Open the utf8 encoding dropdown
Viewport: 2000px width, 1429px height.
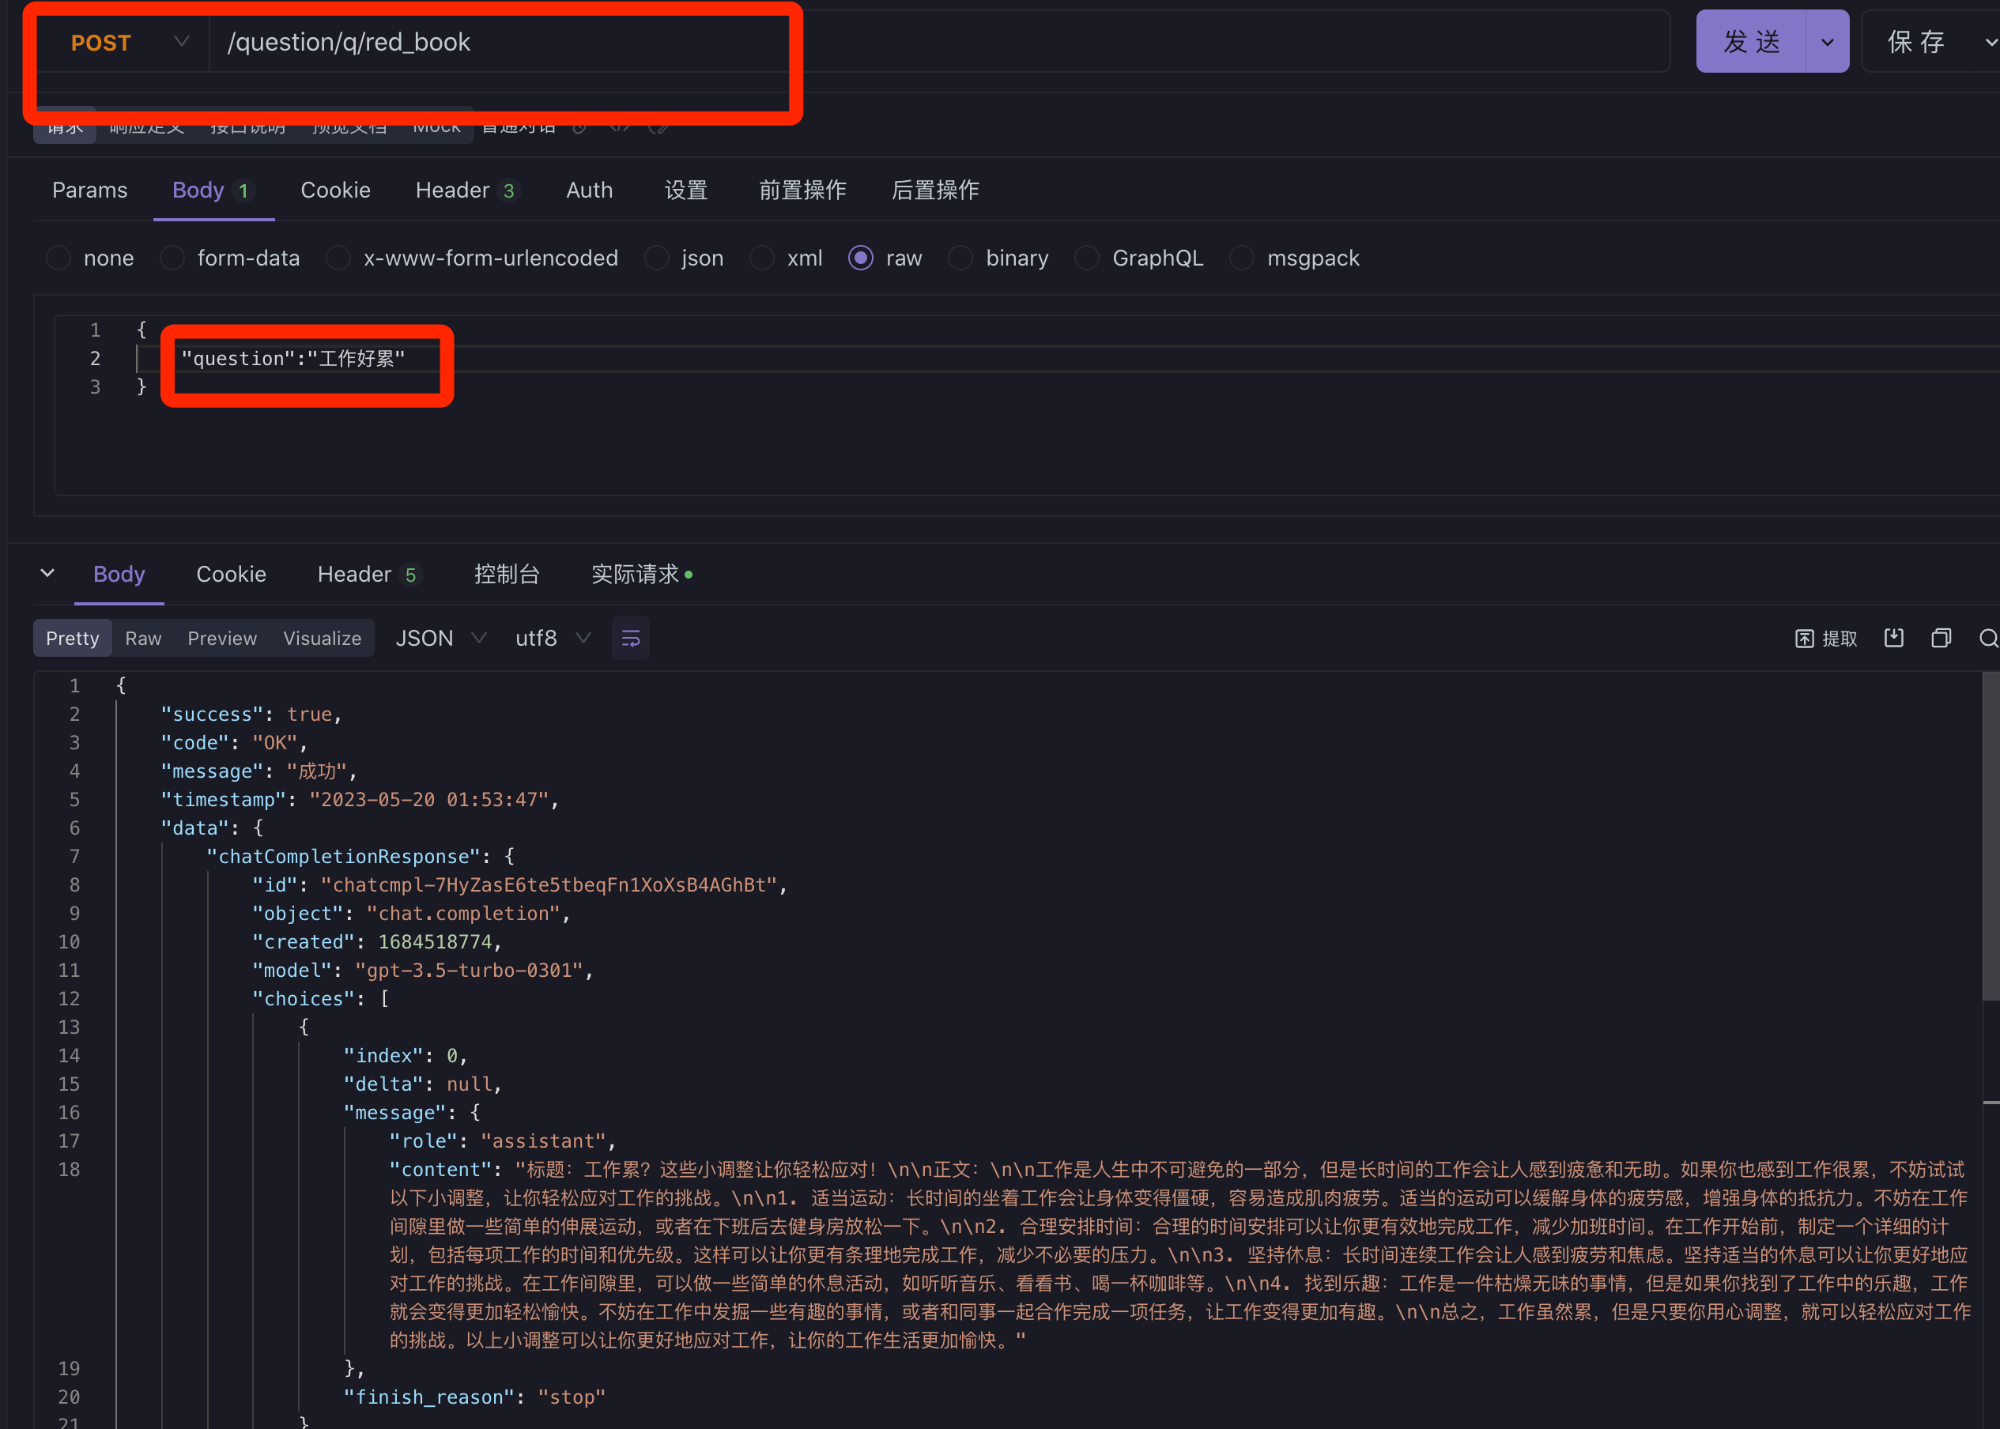[x=553, y=638]
